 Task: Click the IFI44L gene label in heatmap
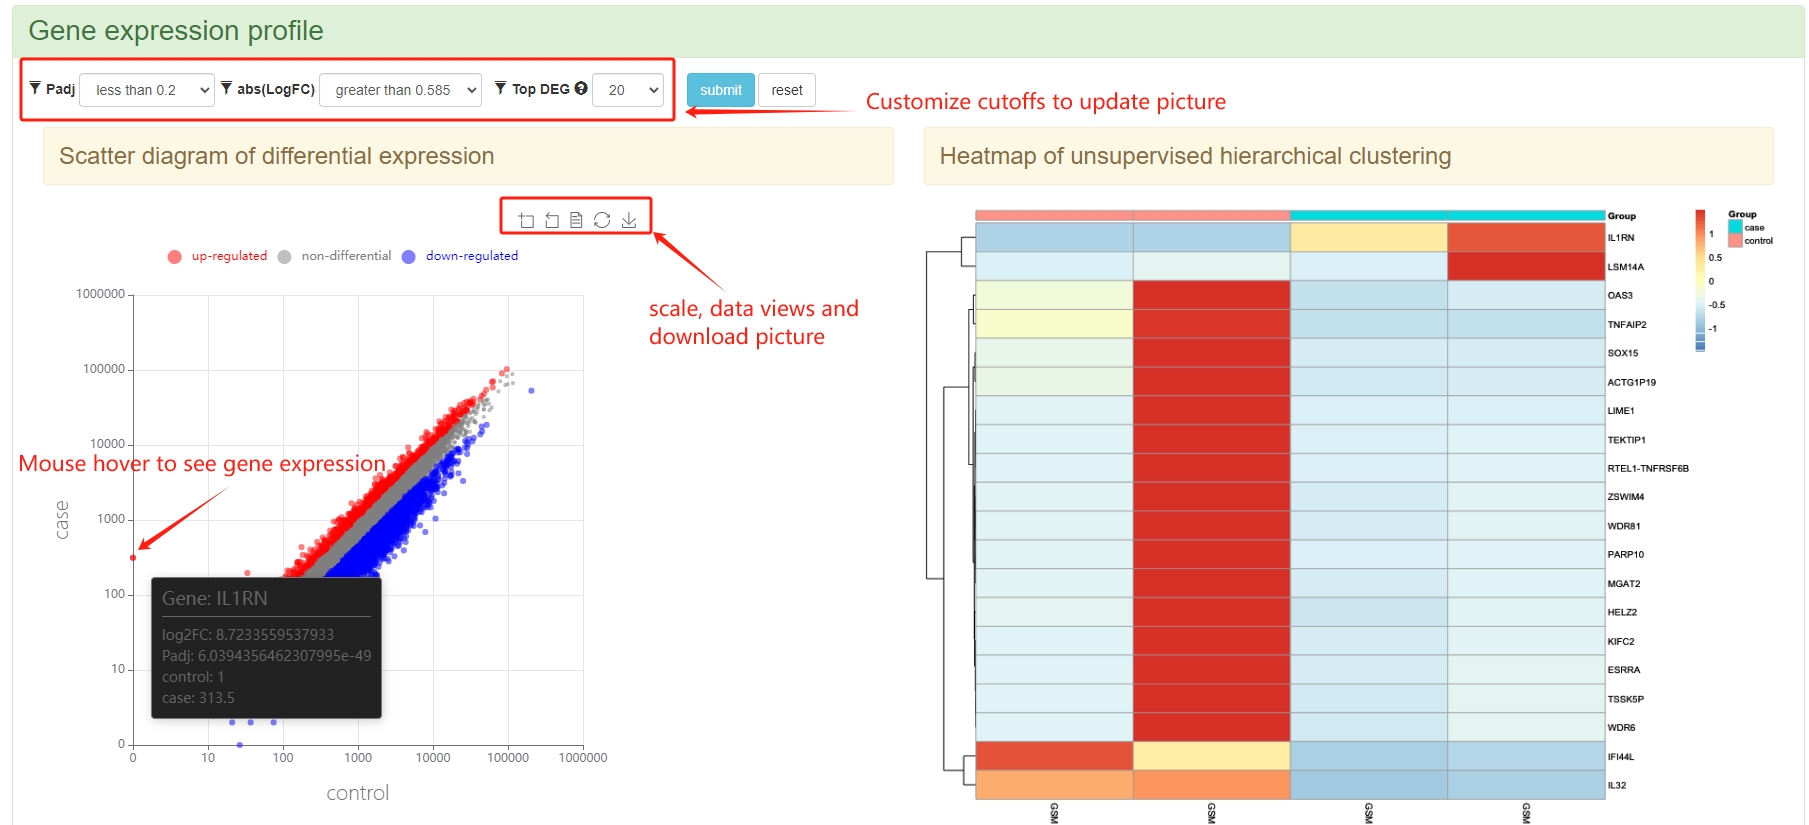pyautogui.click(x=1621, y=757)
